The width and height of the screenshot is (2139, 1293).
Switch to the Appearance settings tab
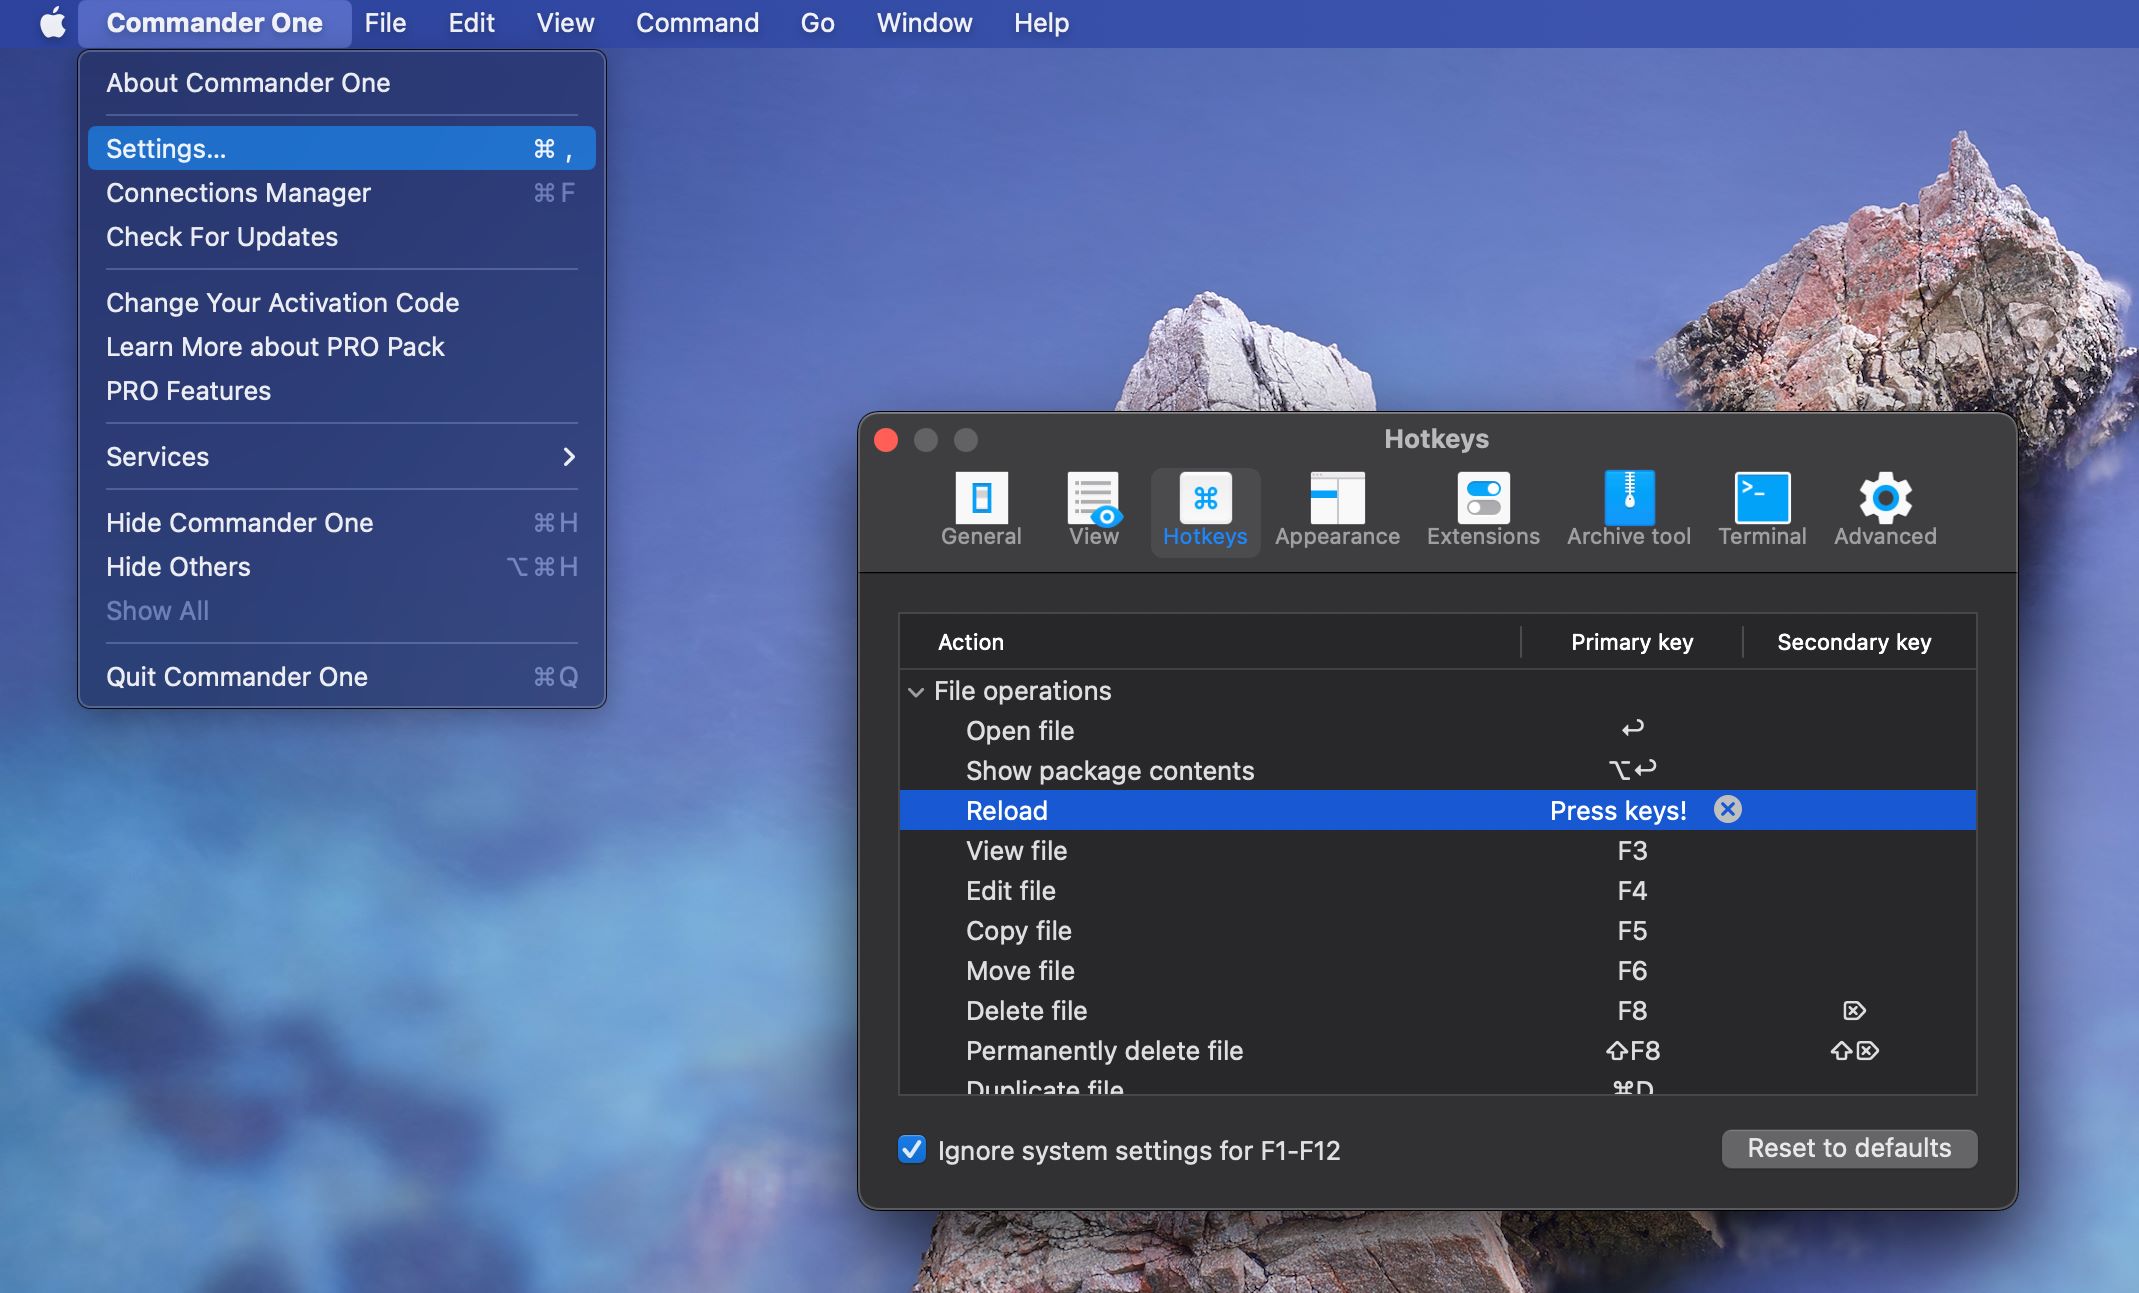coord(1335,507)
